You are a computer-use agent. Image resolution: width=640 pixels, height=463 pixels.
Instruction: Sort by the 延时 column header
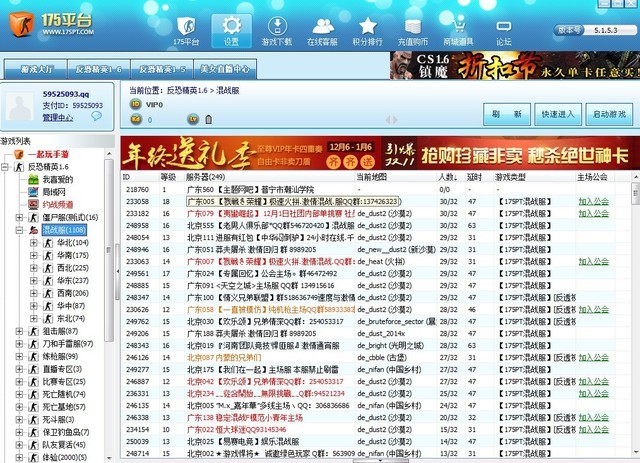pos(479,177)
